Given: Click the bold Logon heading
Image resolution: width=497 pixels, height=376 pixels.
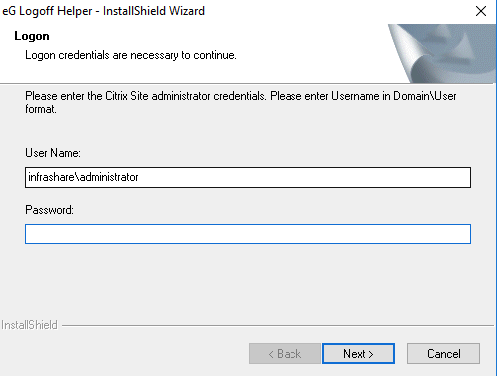Looking at the screenshot, I should click(32, 36).
